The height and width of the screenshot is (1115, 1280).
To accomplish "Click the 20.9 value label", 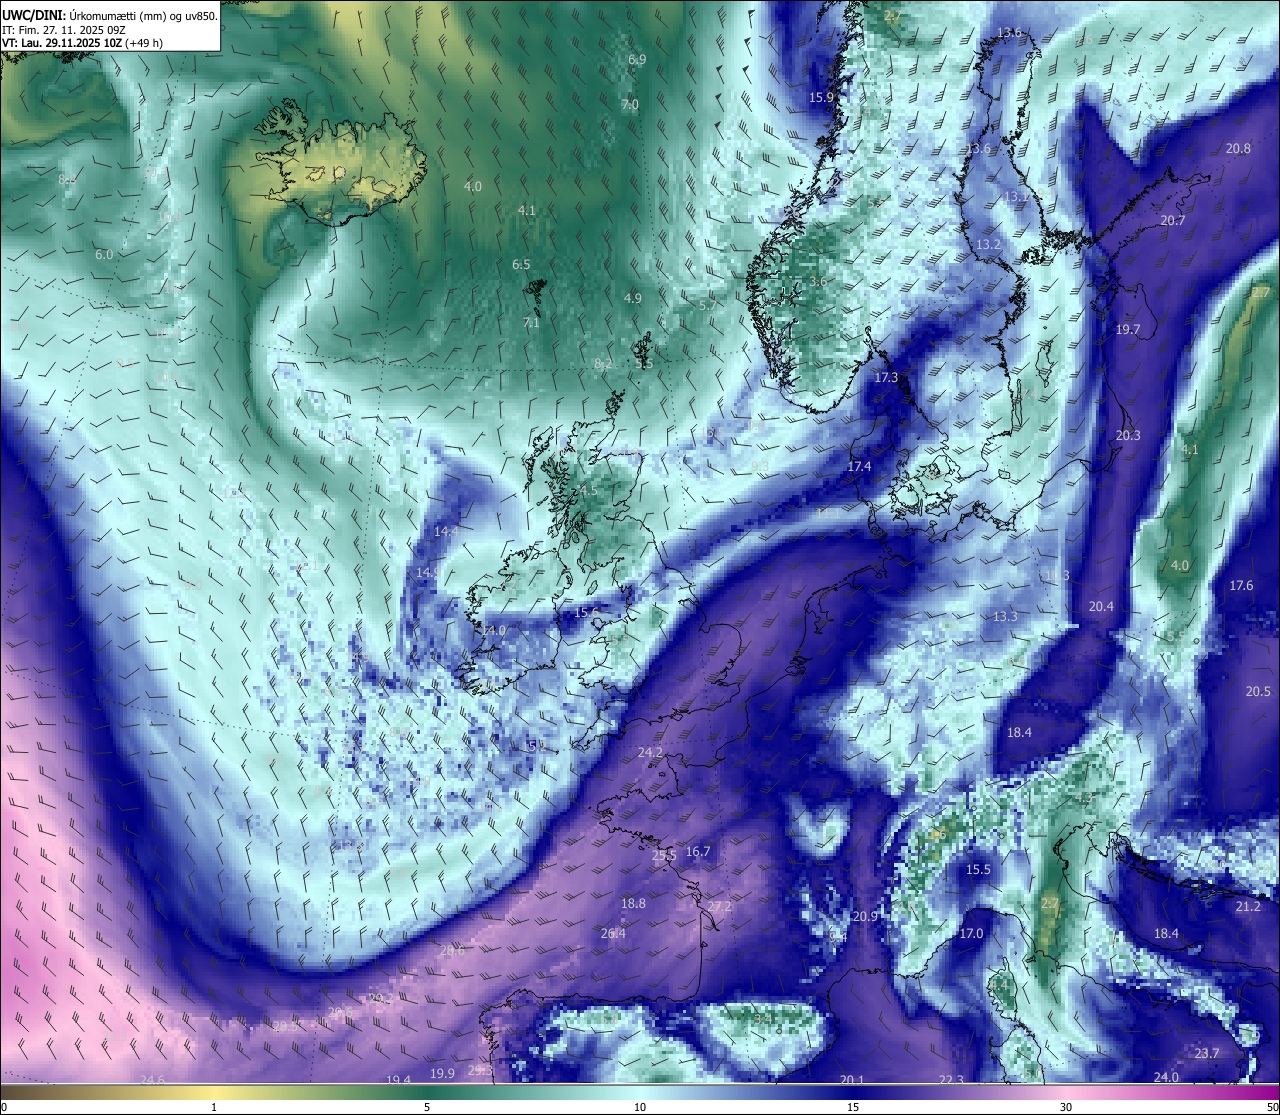I will pos(865,916).
